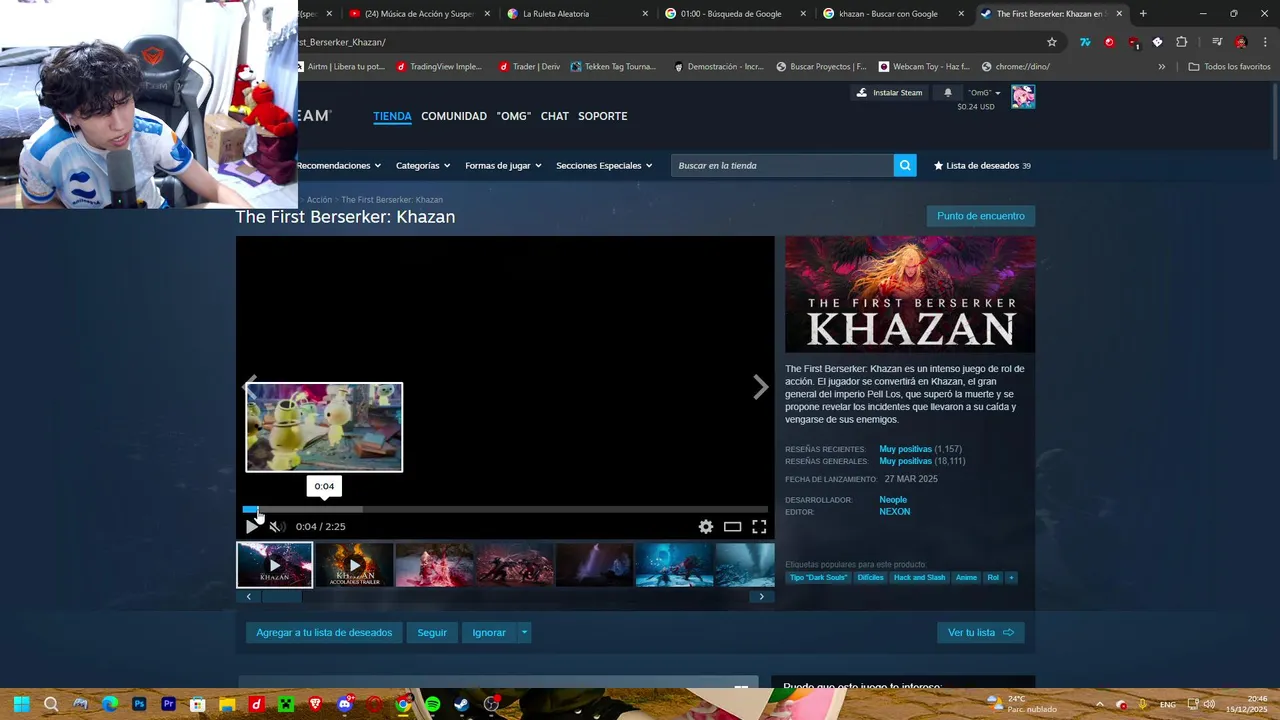Toggle theater mode on the video player
This screenshot has height=720, width=1280.
tap(733, 527)
